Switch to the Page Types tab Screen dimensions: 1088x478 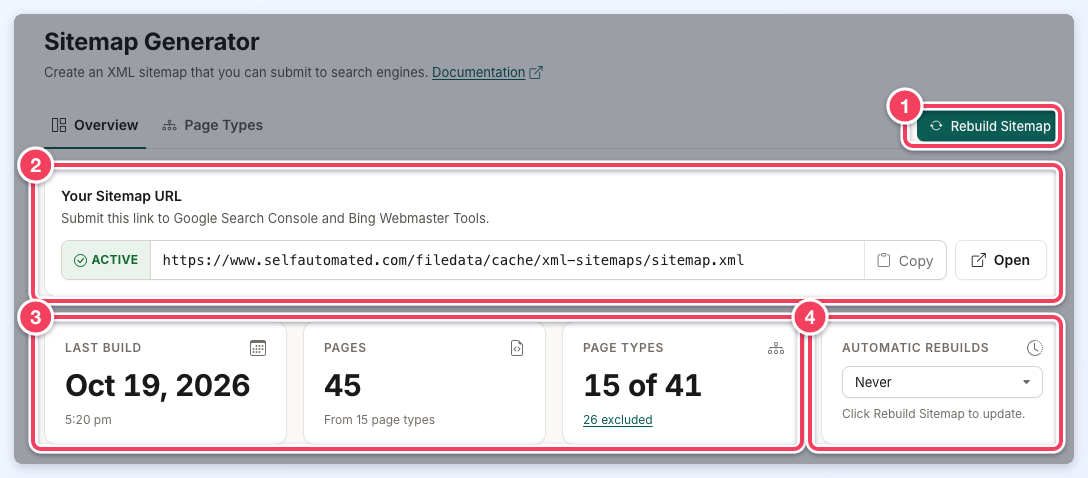pyautogui.click(x=212, y=126)
